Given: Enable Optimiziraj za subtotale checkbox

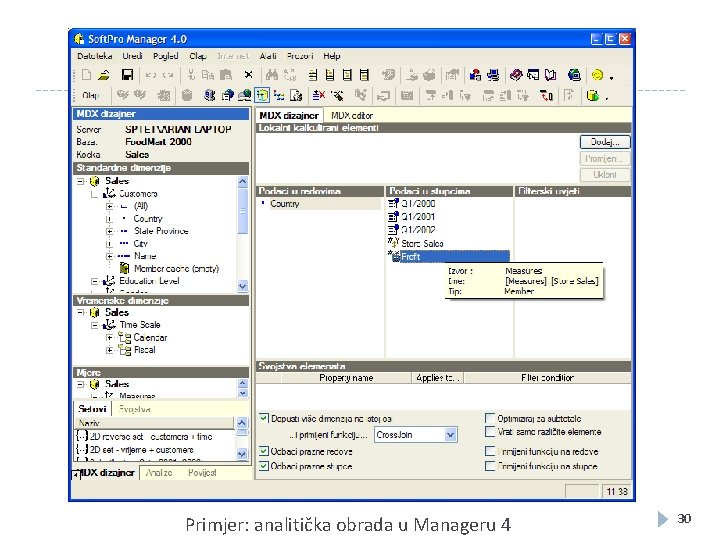Looking at the screenshot, I should tap(490, 418).
